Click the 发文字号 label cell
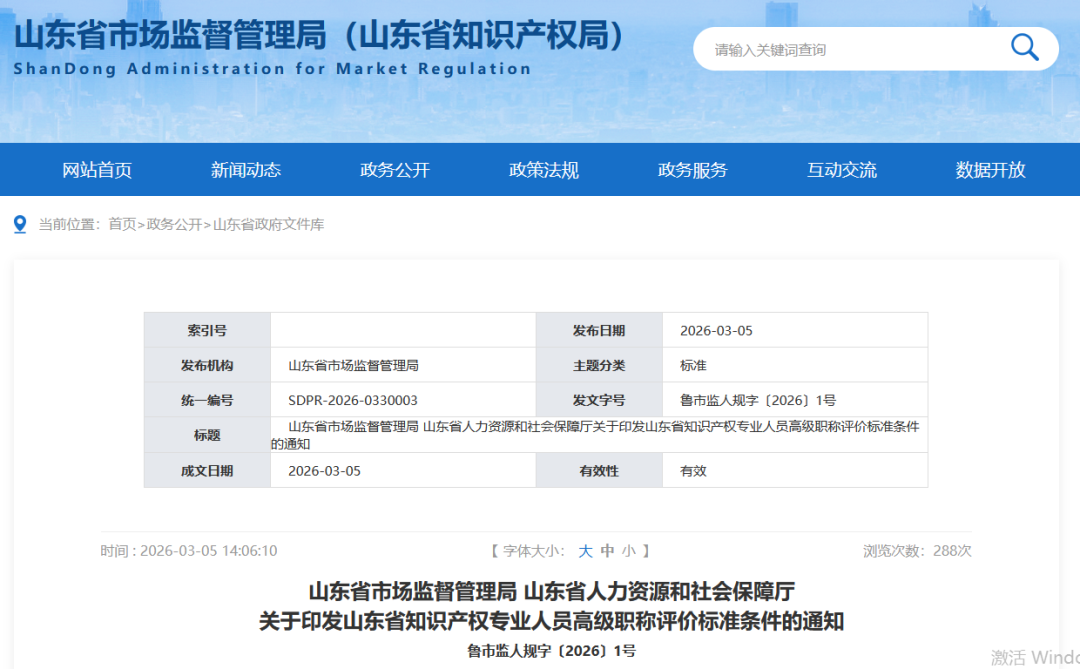The image size is (1080, 669). pyautogui.click(x=599, y=400)
